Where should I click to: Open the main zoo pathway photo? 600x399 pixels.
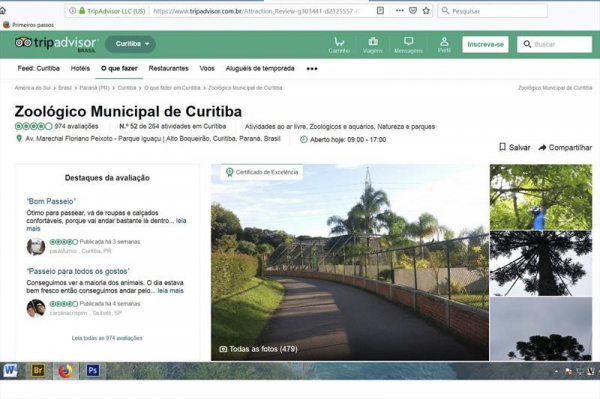click(350, 262)
